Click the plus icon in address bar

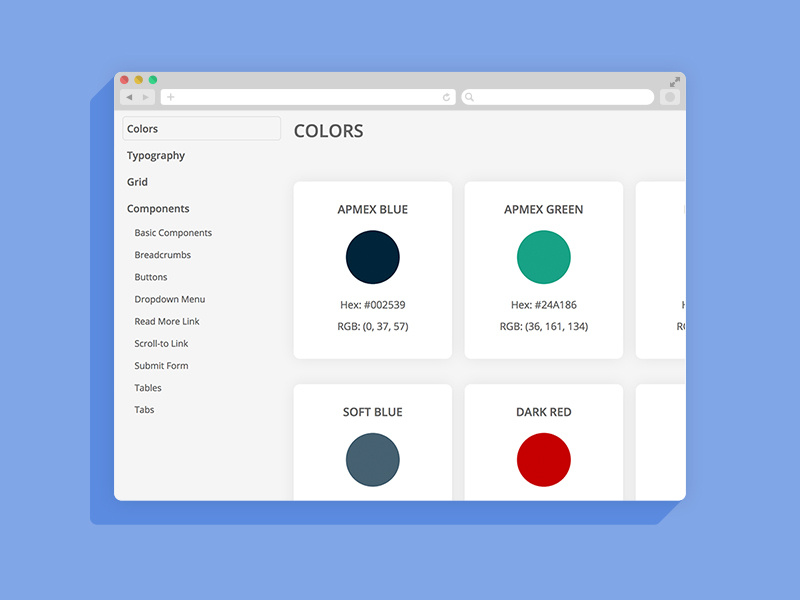(171, 97)
